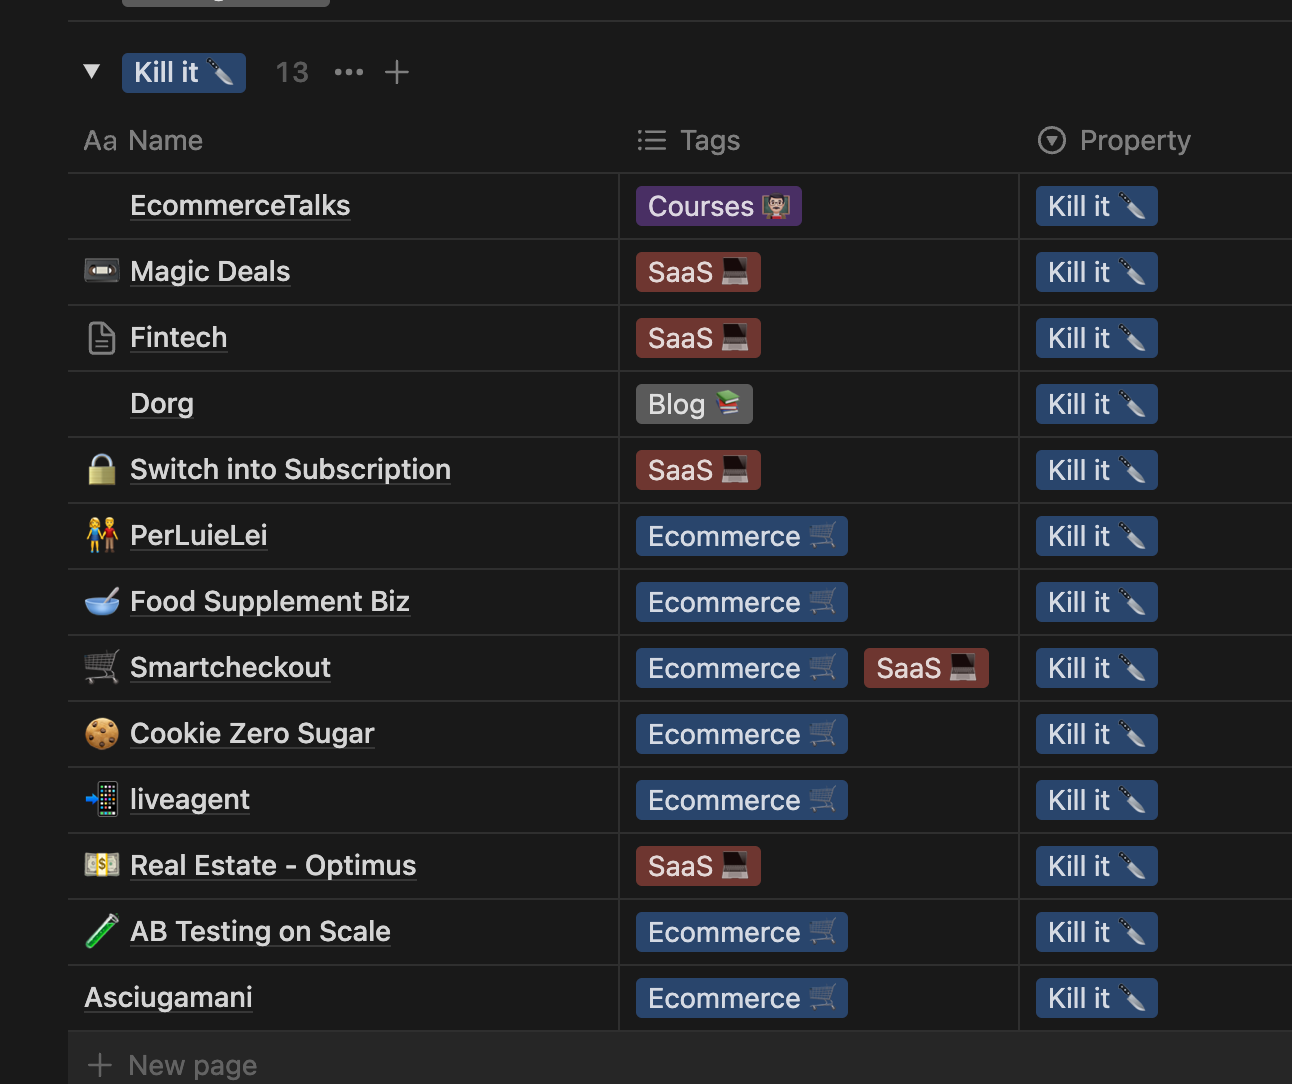Click the Food Supplement Biz bowl icon
Image resolution: width=1292 pixels, height=1084 pixels.
pos(102,601)
